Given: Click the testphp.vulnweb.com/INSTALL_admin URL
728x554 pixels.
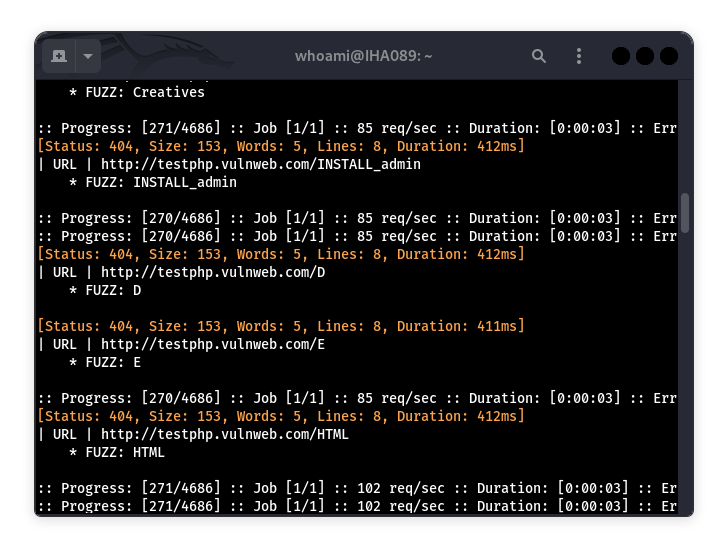Looking at the screenshot, I should click(260, 164).
